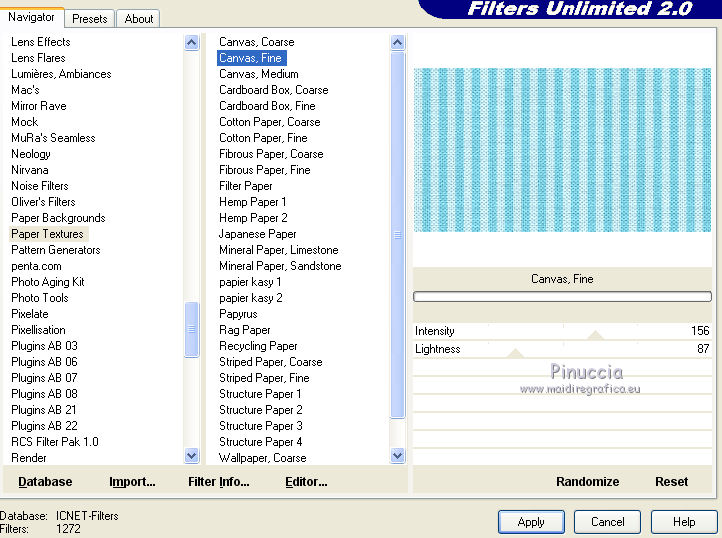Image resolution: width=722 pixels, height=538 pixels.
Task: Click Randomize
Action: point(588,482)
